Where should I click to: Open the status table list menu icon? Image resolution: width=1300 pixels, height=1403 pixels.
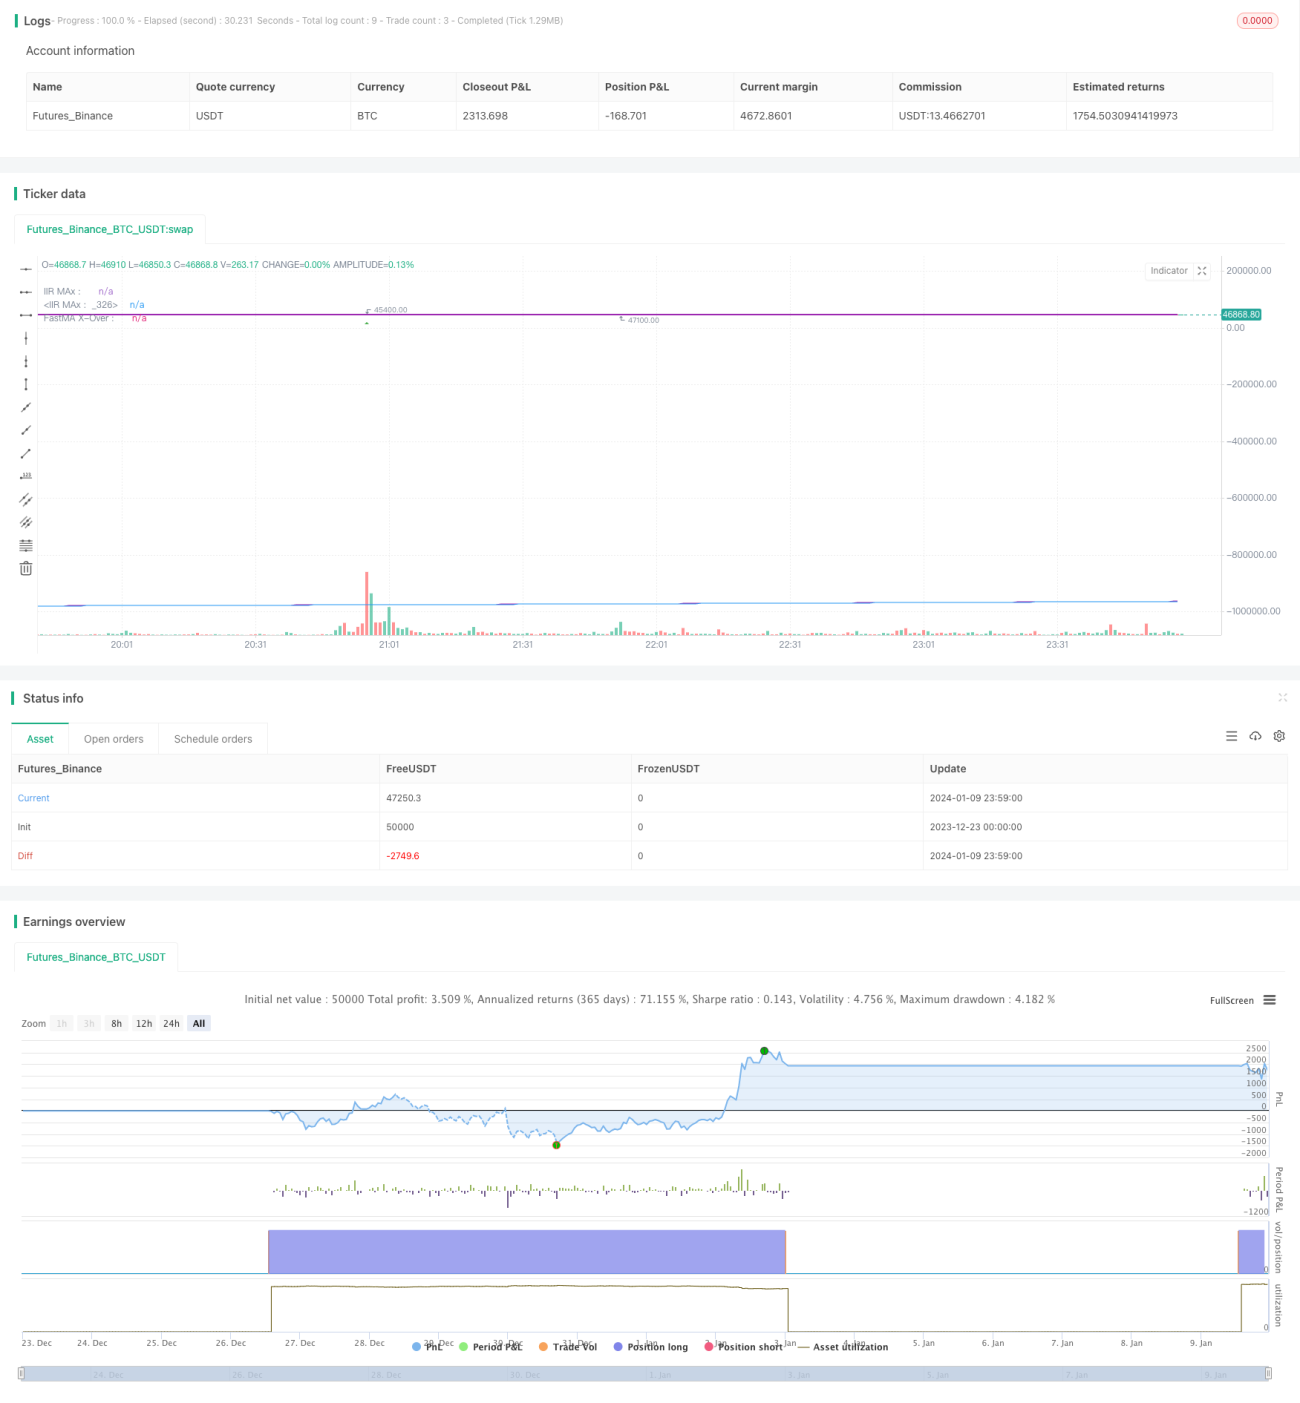1231,736
